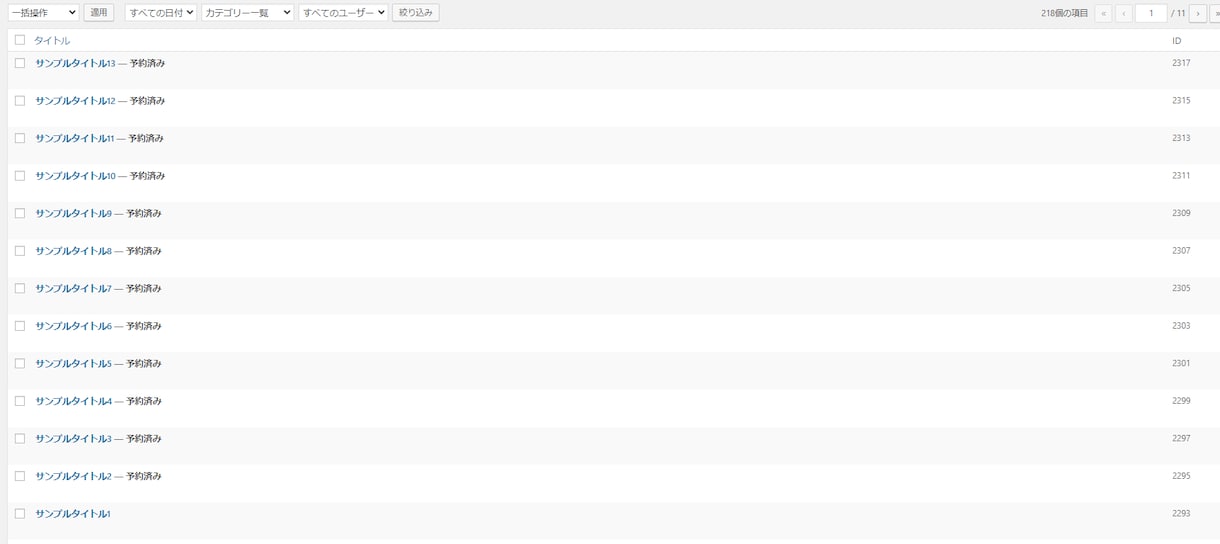Screen dimensions: 1220x544
Task: Check the box for サンプルタイトル4
Action: (19, 401)
